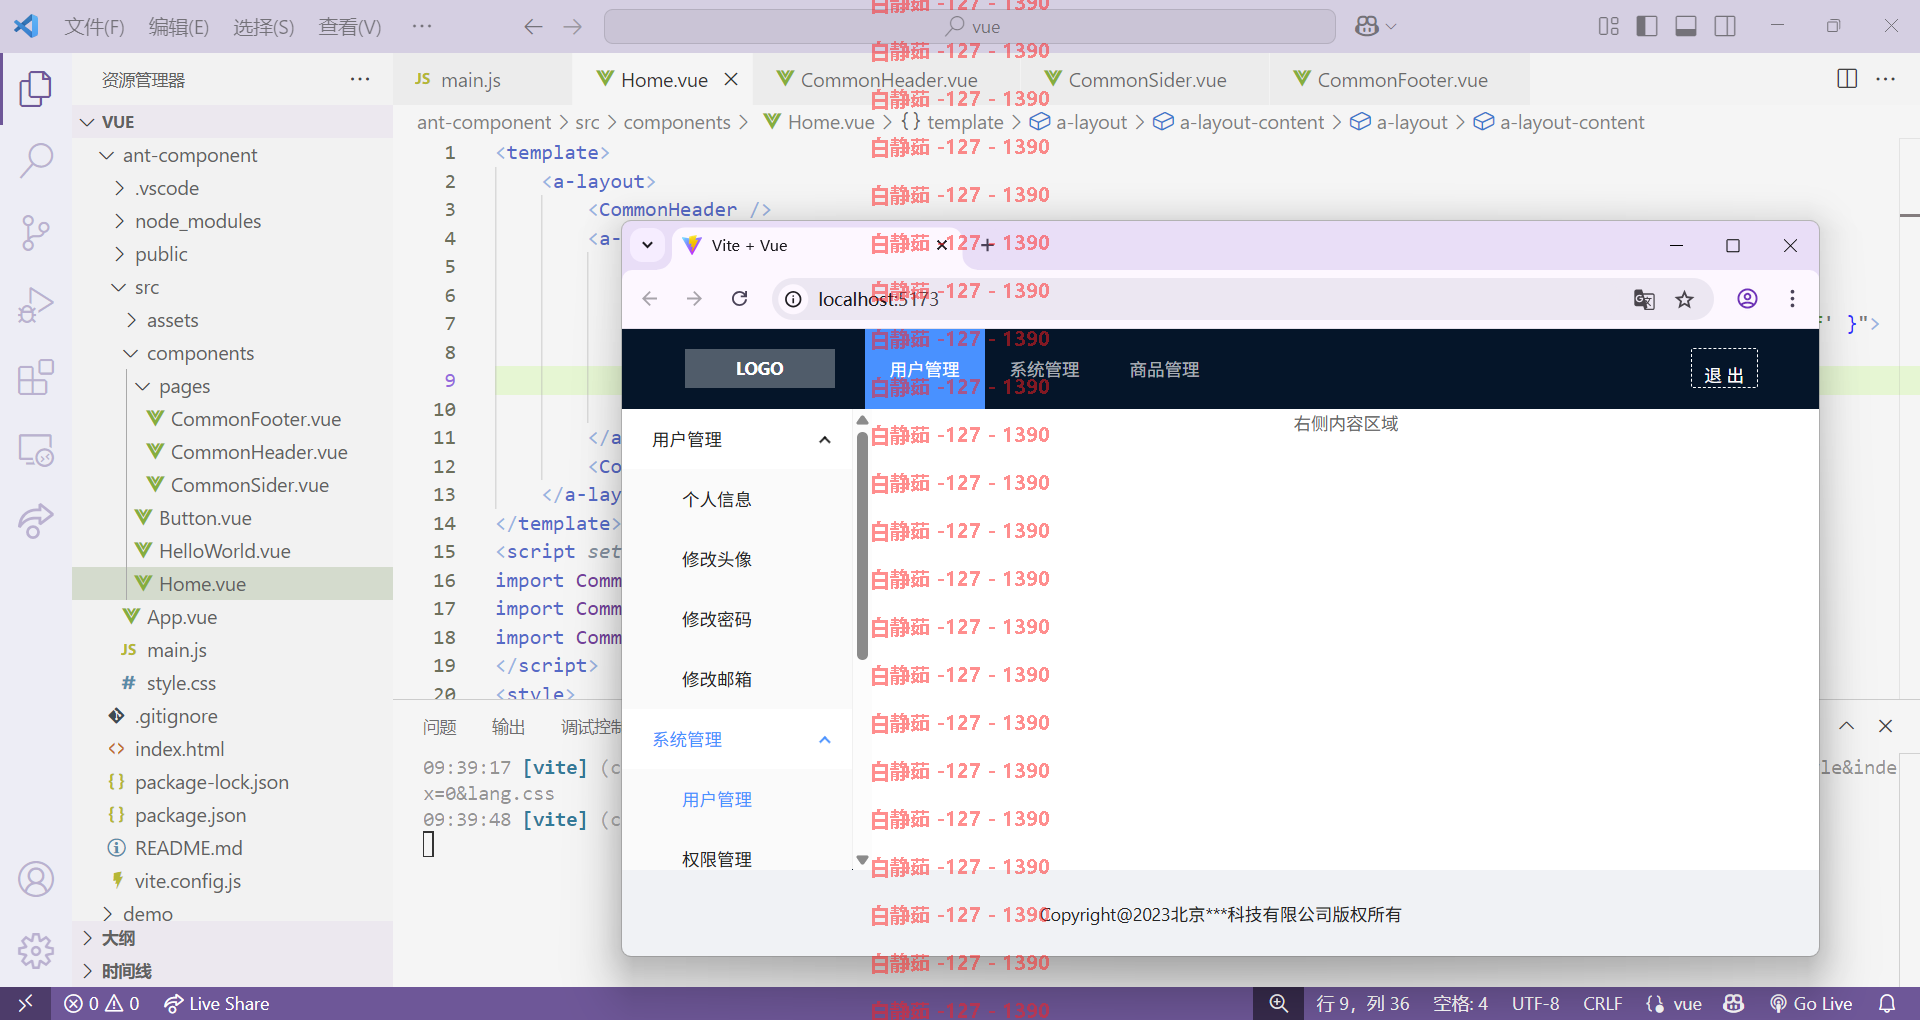Open the Remote Explorer view

click(x=36, y=450)
